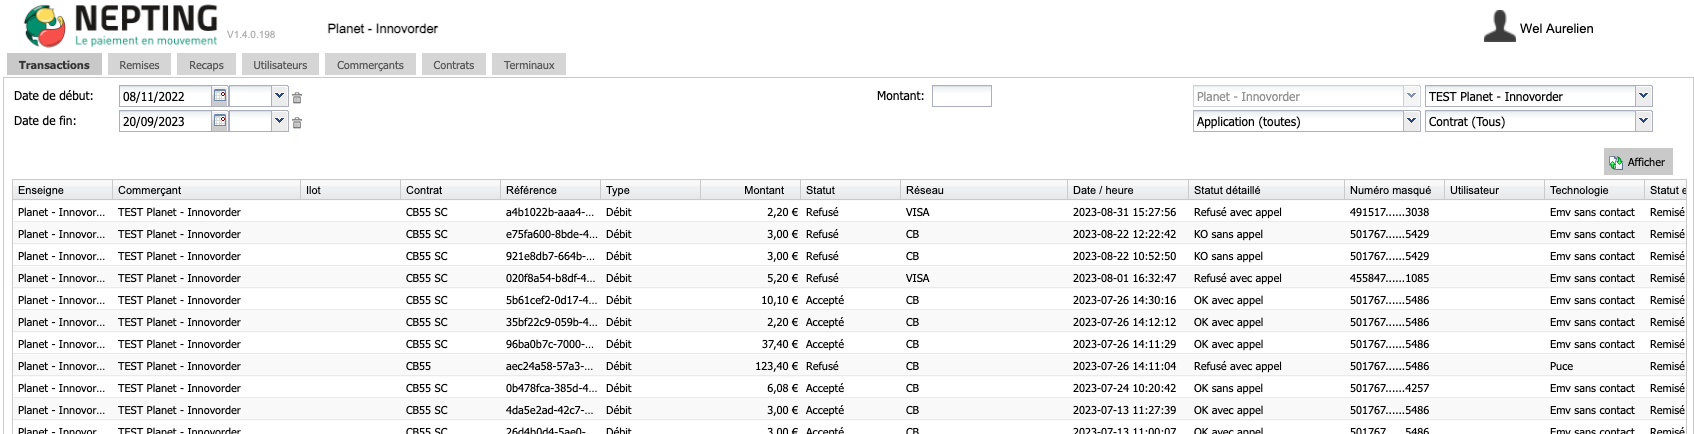
Task: Switch to the Remises tab
Action: (139, 65)
